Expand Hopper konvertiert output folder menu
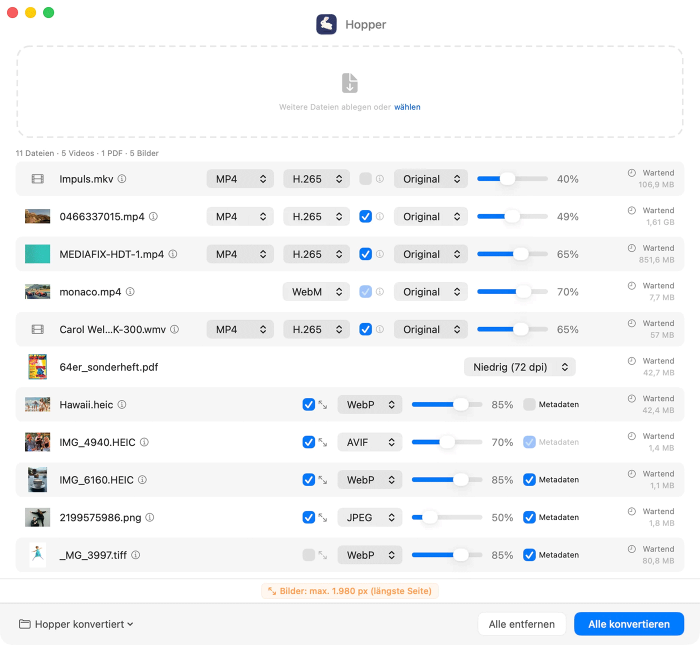This screenshot has height=645, width=700. point(76,624)
